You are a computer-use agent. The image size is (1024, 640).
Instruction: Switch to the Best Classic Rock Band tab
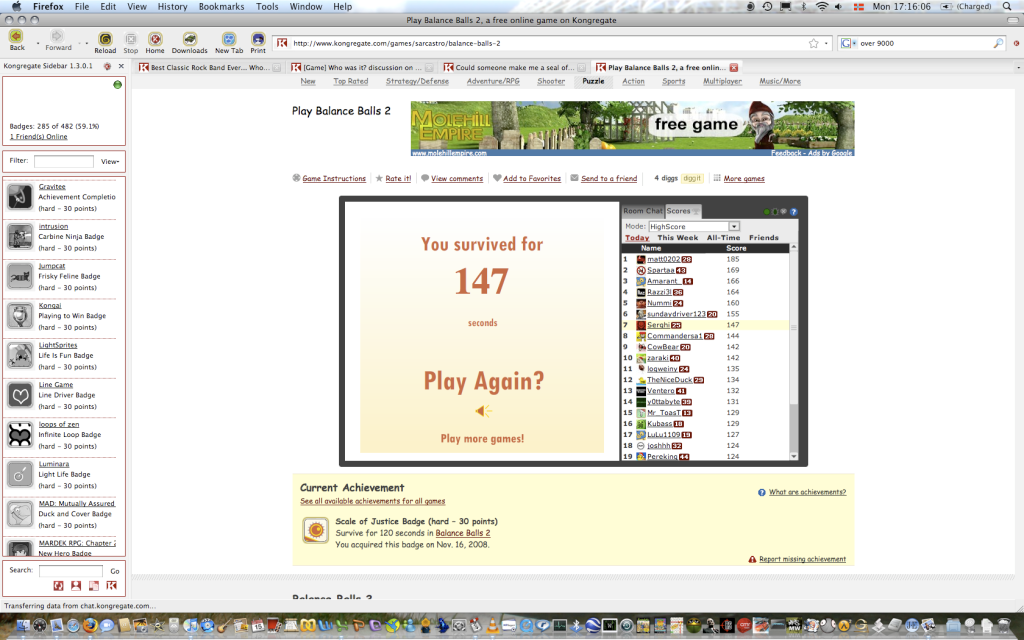tap(209, 67)
